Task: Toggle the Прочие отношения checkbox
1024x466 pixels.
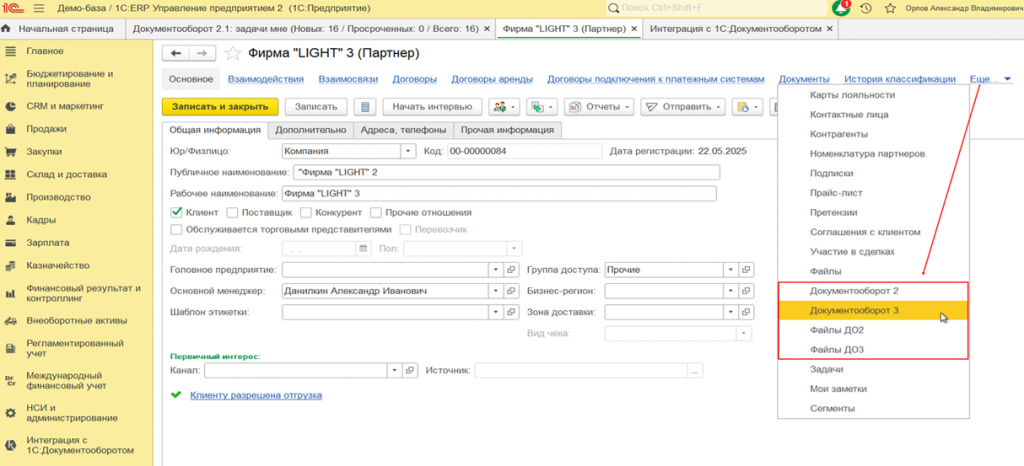Action: [x=376, y=212]
